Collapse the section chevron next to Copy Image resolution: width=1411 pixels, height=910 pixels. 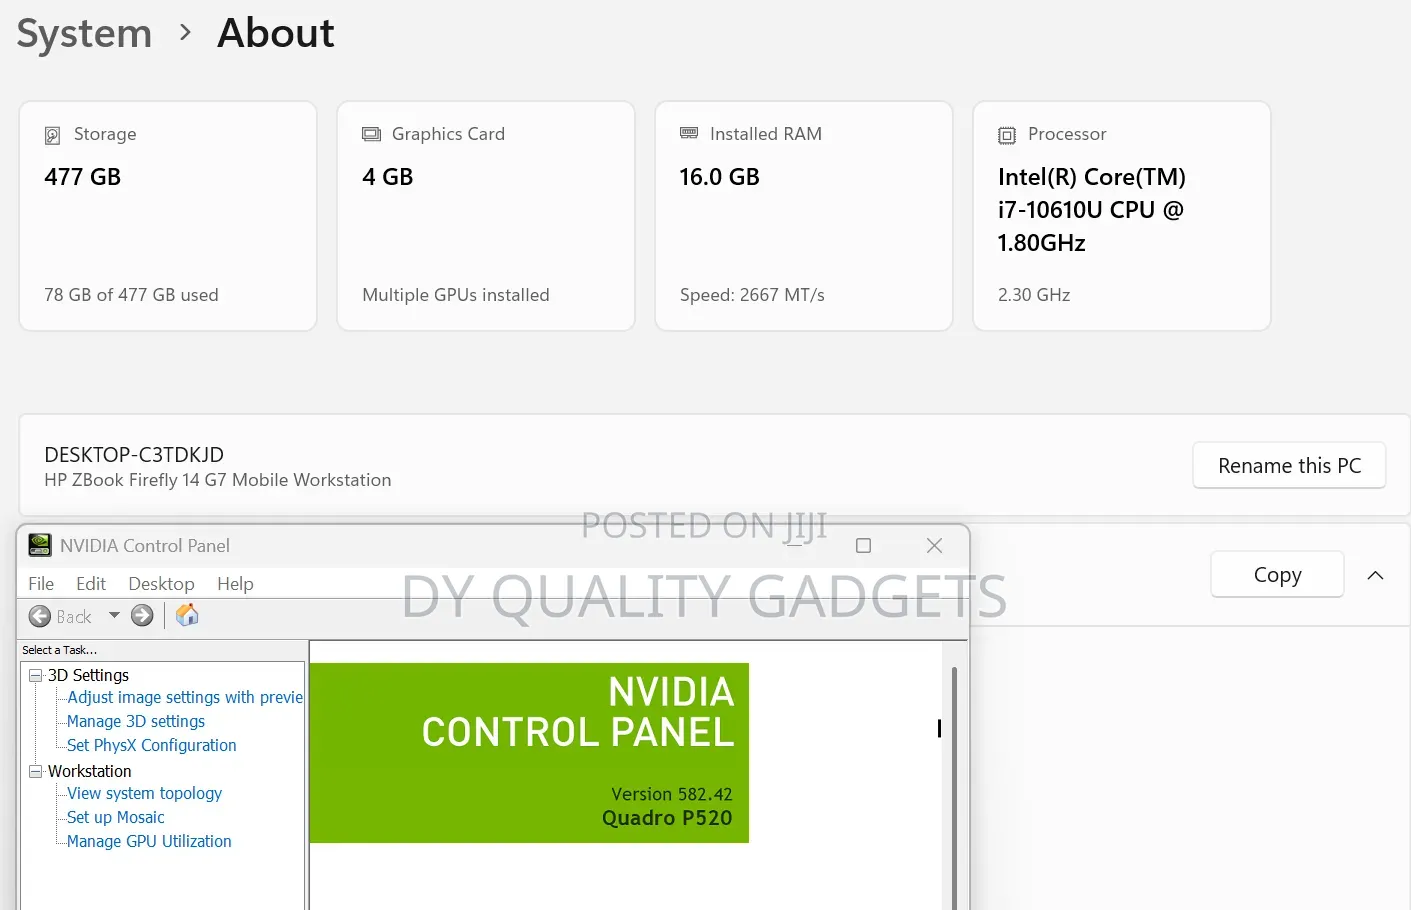[x=1375, y=575]
